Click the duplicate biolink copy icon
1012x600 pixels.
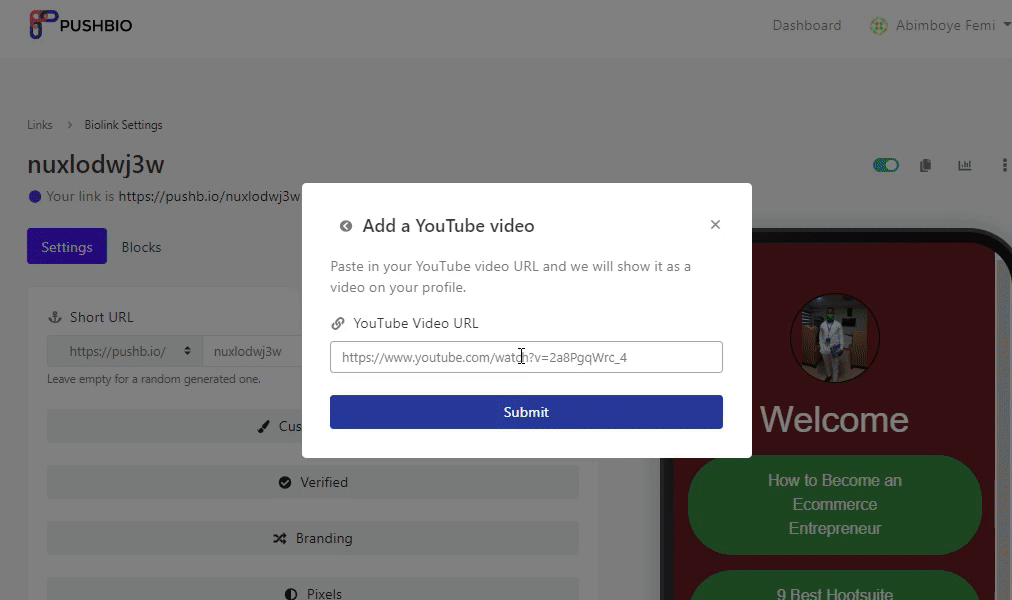[x=925, y=165]
